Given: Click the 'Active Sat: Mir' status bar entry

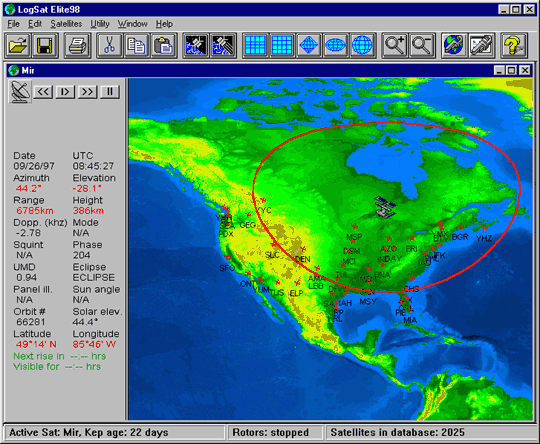Looking at the screenshot, I should coord(114,433).
